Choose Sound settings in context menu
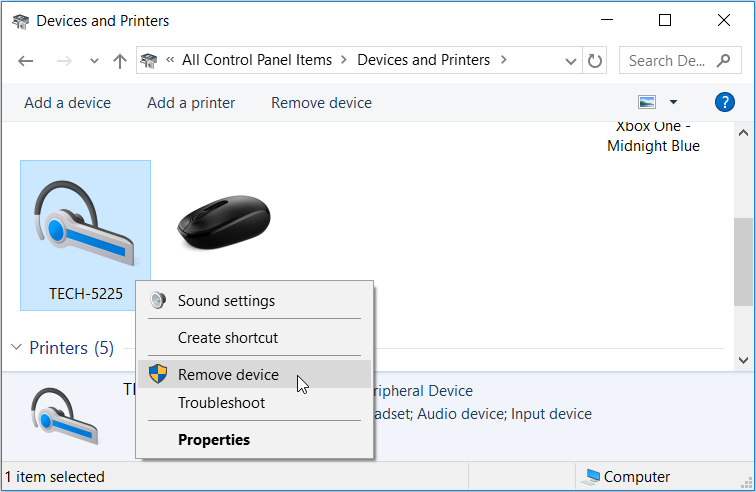Screen dimensions: 756x492 pos(226,300)
